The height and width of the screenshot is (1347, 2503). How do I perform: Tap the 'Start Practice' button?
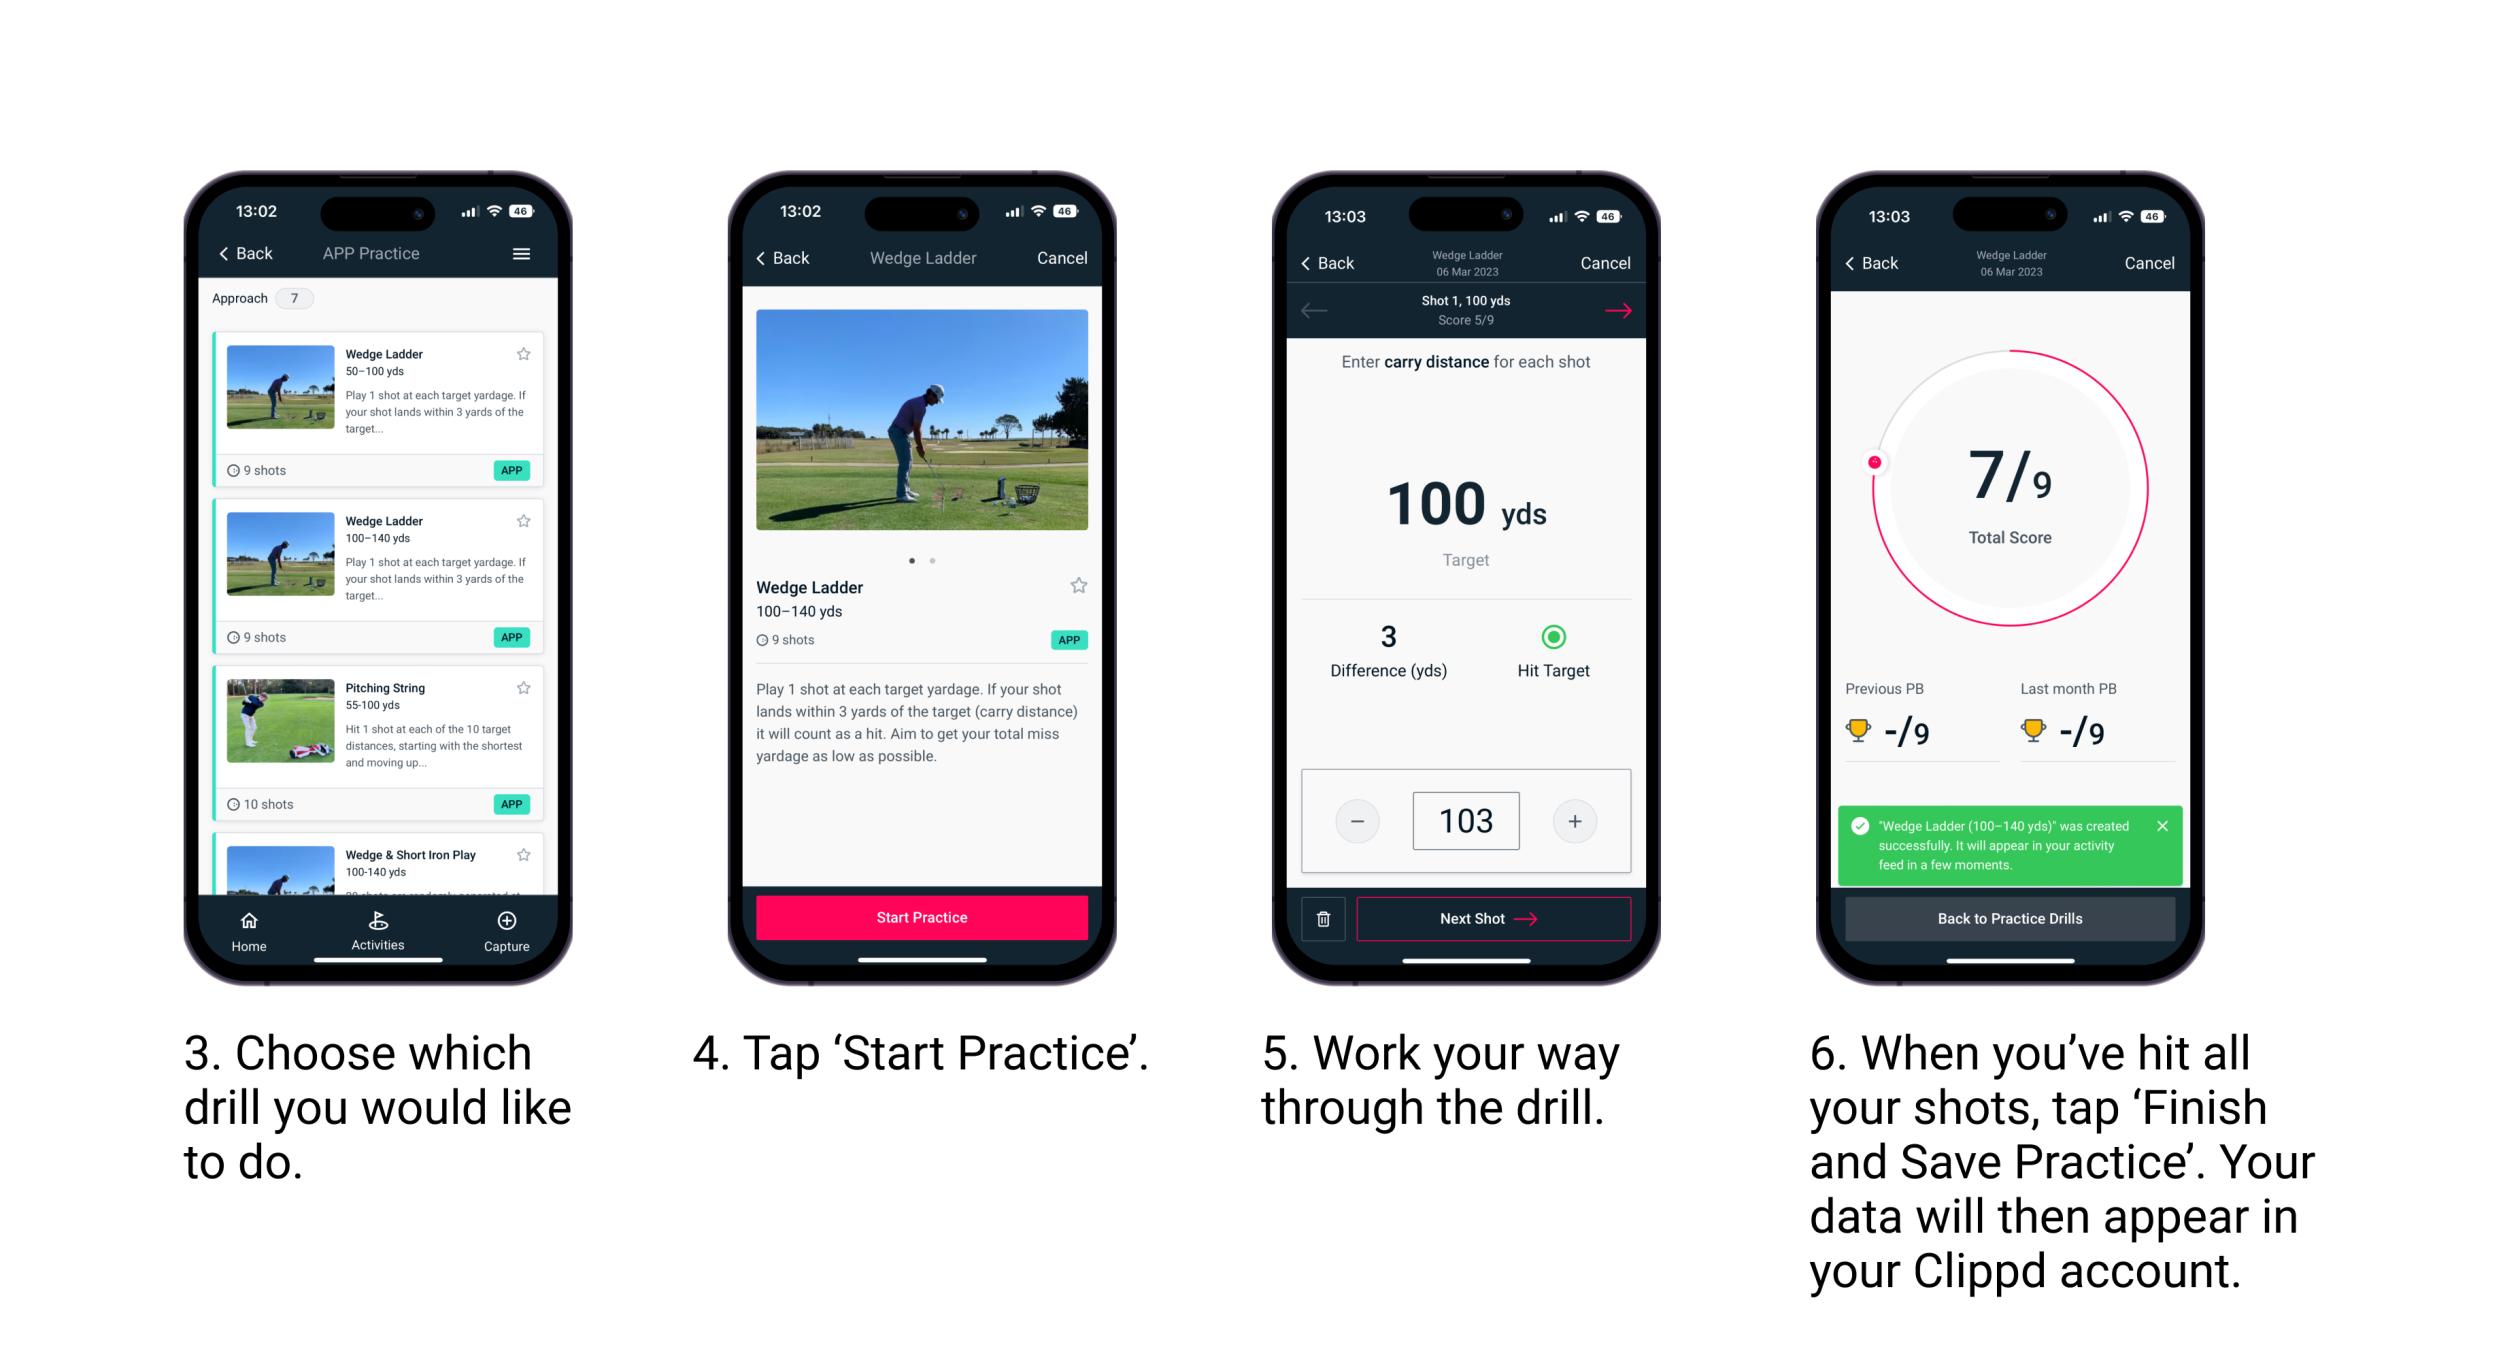[x=922, y=917]
